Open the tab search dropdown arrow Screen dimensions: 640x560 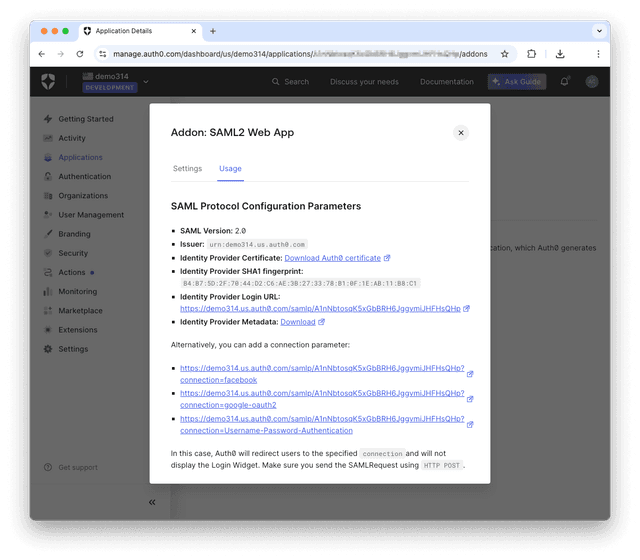point(599,31)
